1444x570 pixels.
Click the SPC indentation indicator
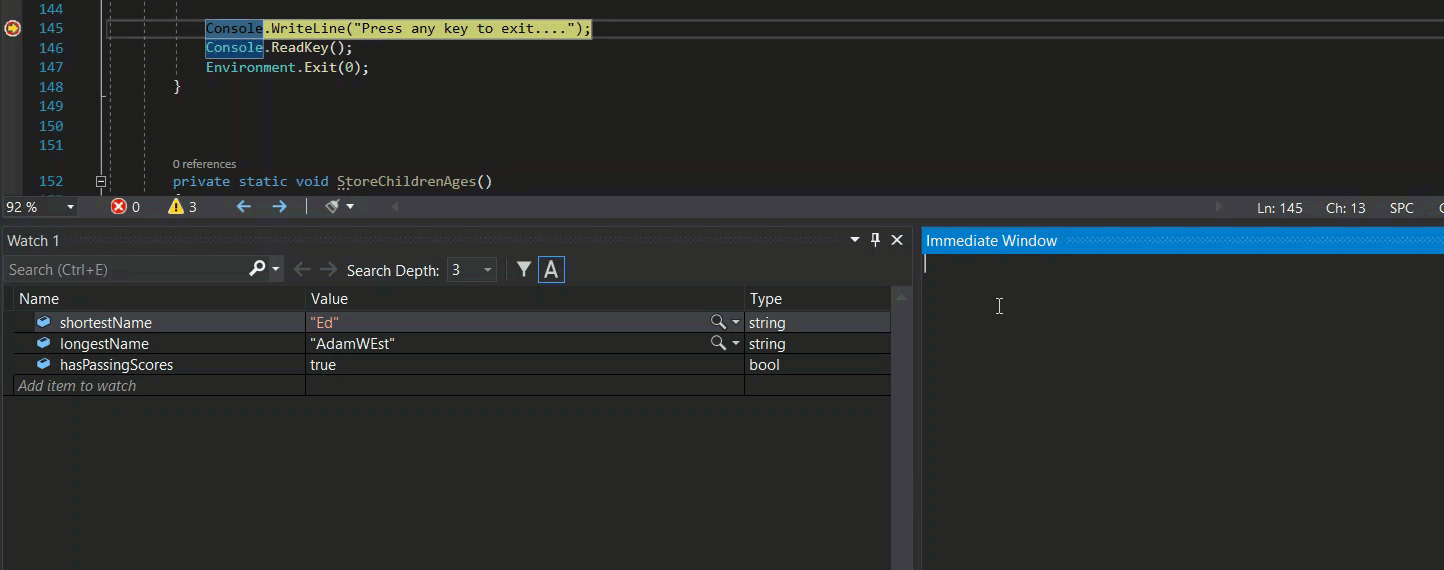(x=1402, y=208)
